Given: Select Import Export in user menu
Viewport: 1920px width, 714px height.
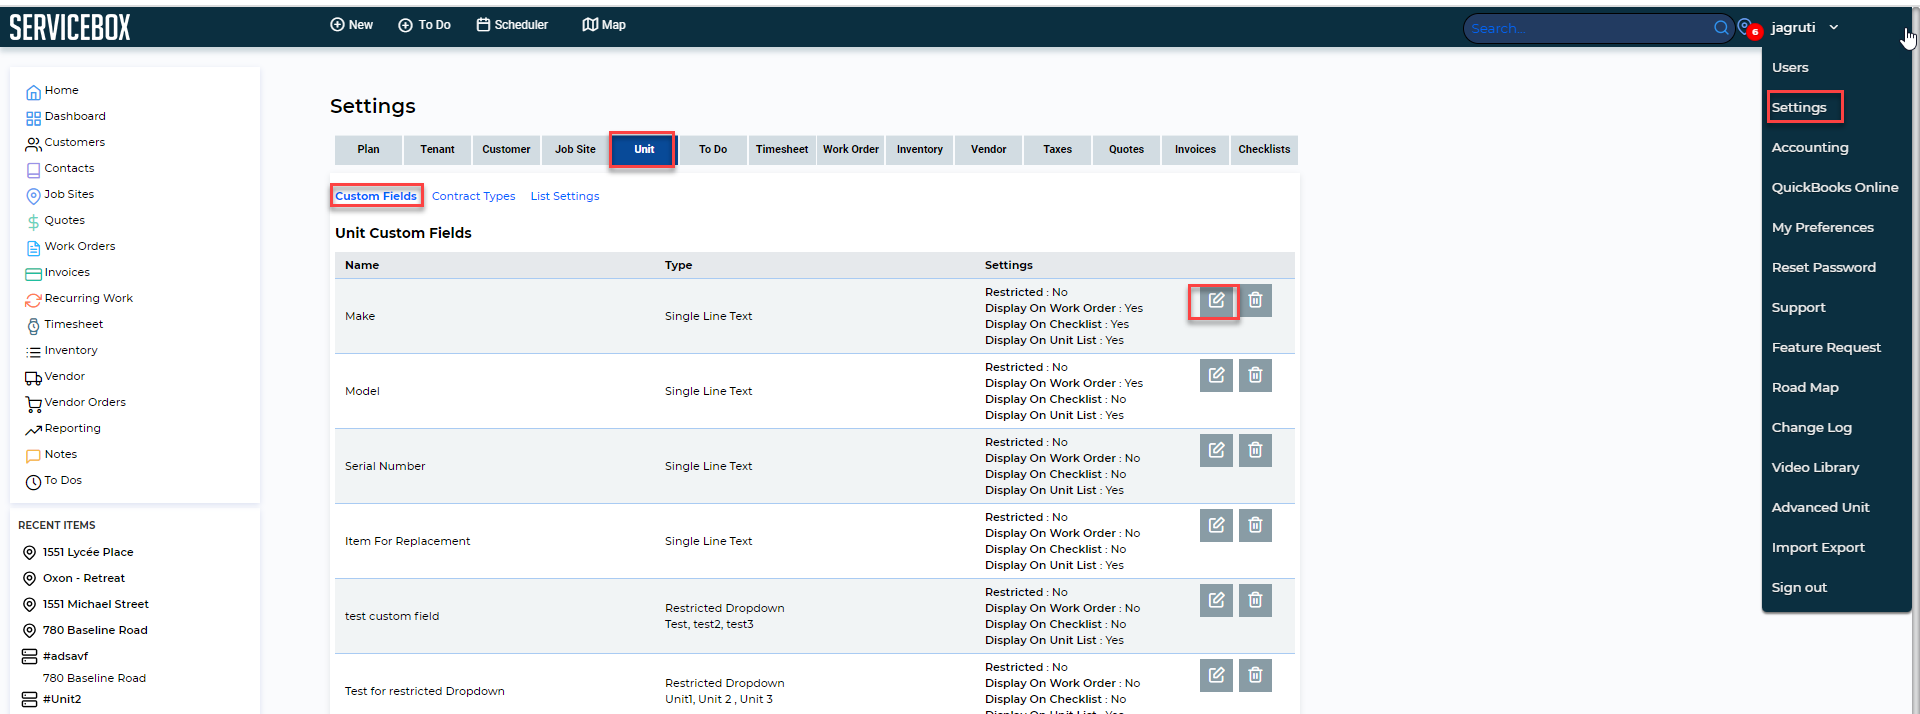Looking at the screenshot, I should 1818,548.
